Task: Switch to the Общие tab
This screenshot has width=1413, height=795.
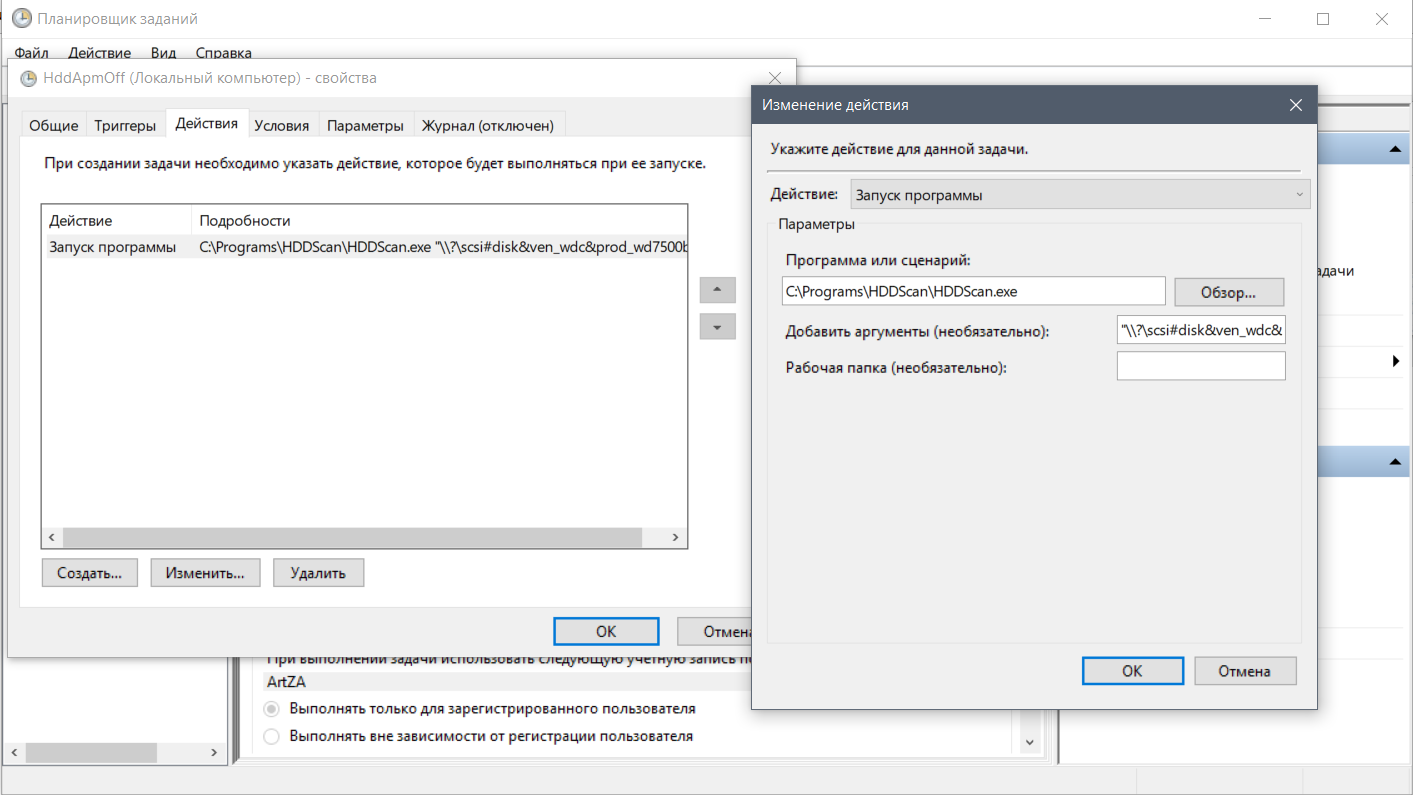Action: click(54, 125)
